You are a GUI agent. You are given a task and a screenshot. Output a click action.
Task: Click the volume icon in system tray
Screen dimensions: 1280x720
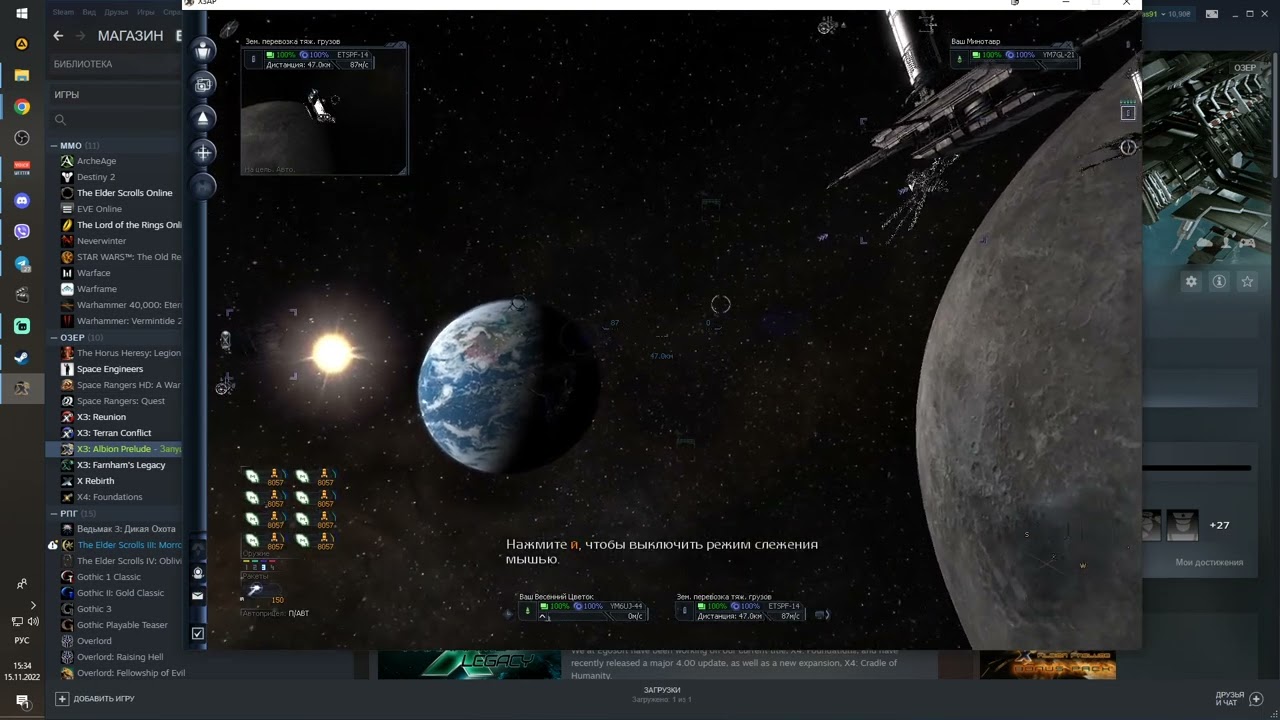33,622
